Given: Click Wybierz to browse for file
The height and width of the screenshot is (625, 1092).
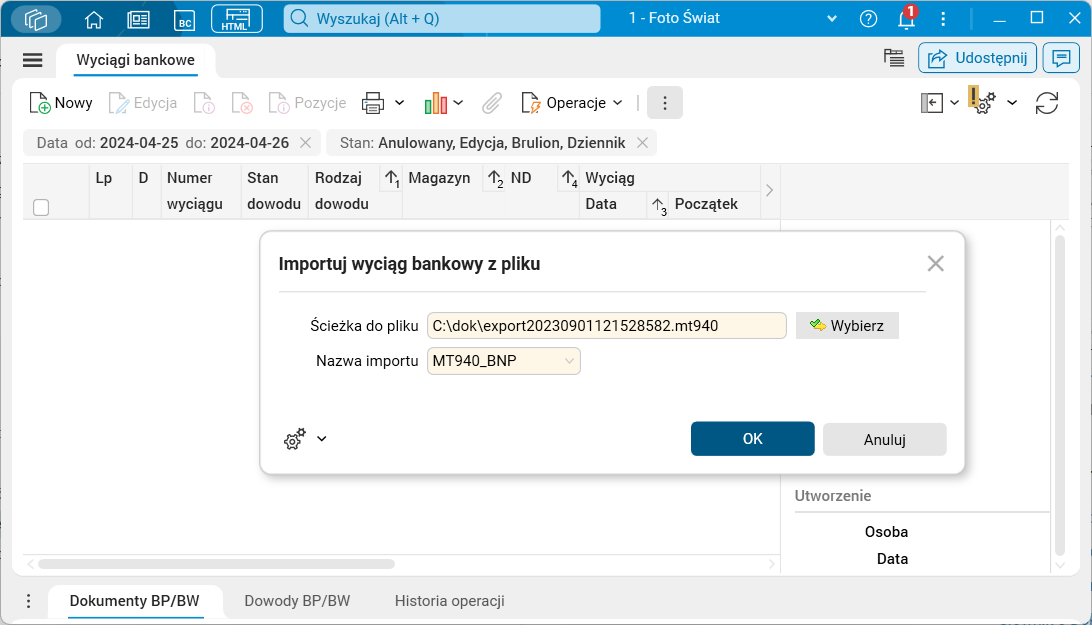Looking at the screenshot, I should point(847,325).
